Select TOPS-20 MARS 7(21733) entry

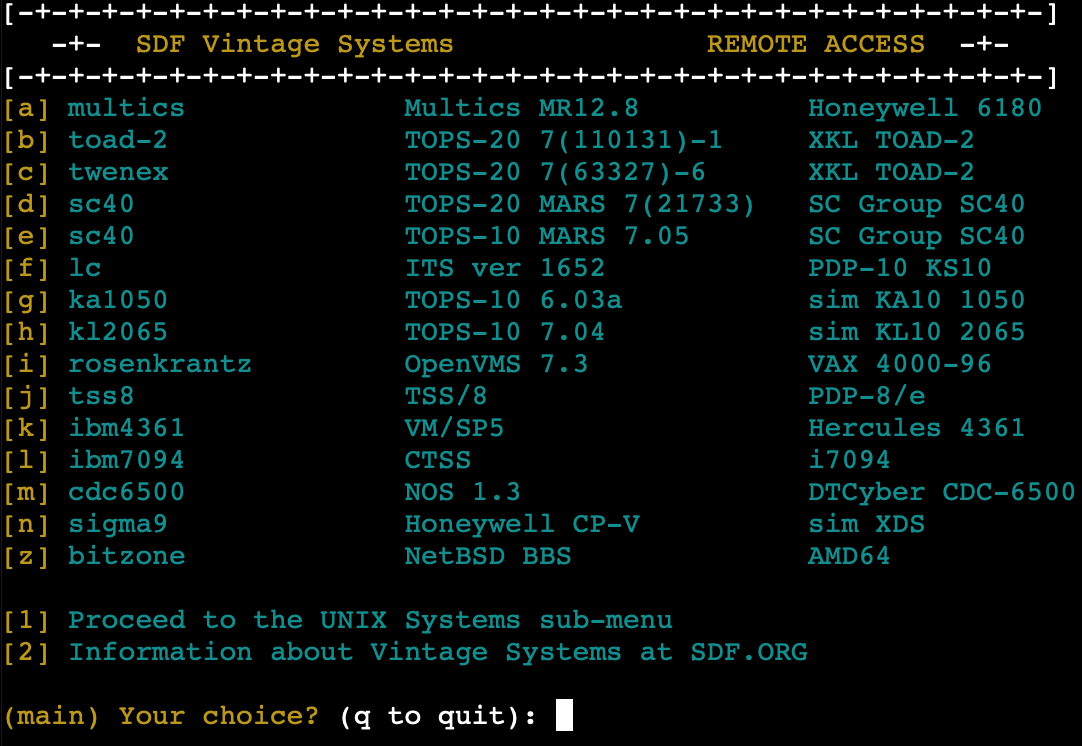tap(579, 204)
